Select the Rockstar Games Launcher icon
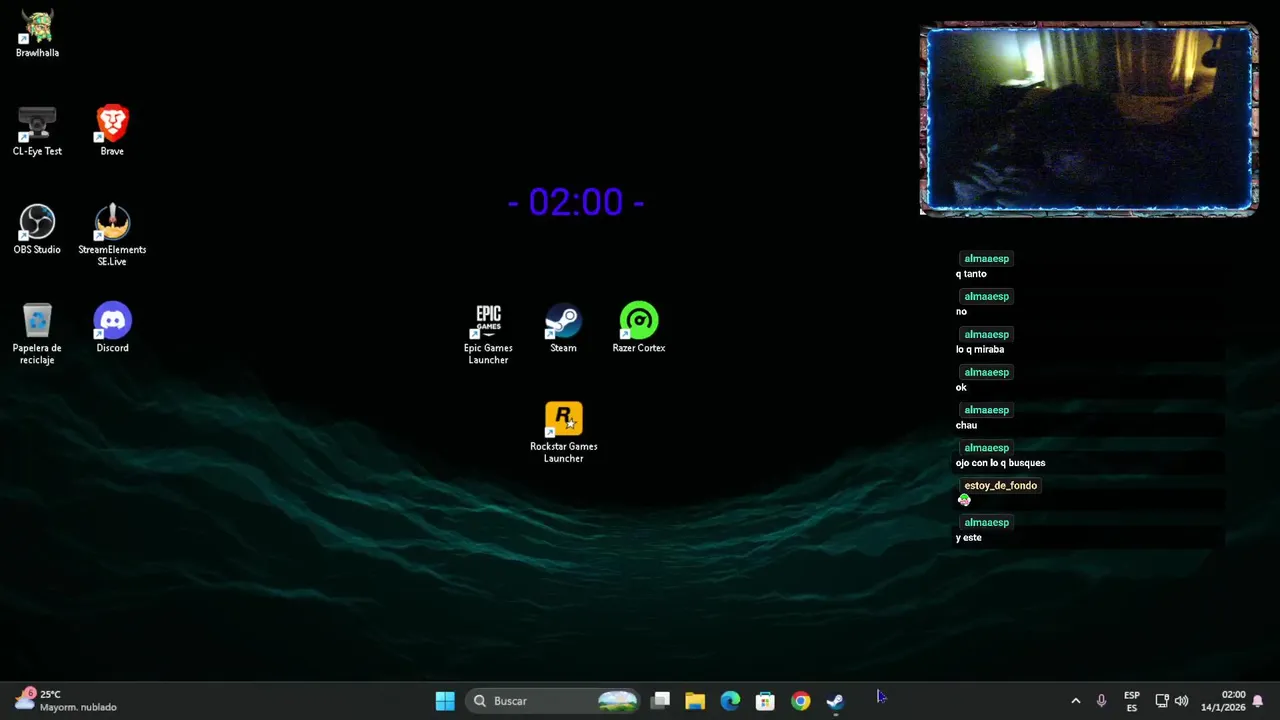 (x=563, y=433)
